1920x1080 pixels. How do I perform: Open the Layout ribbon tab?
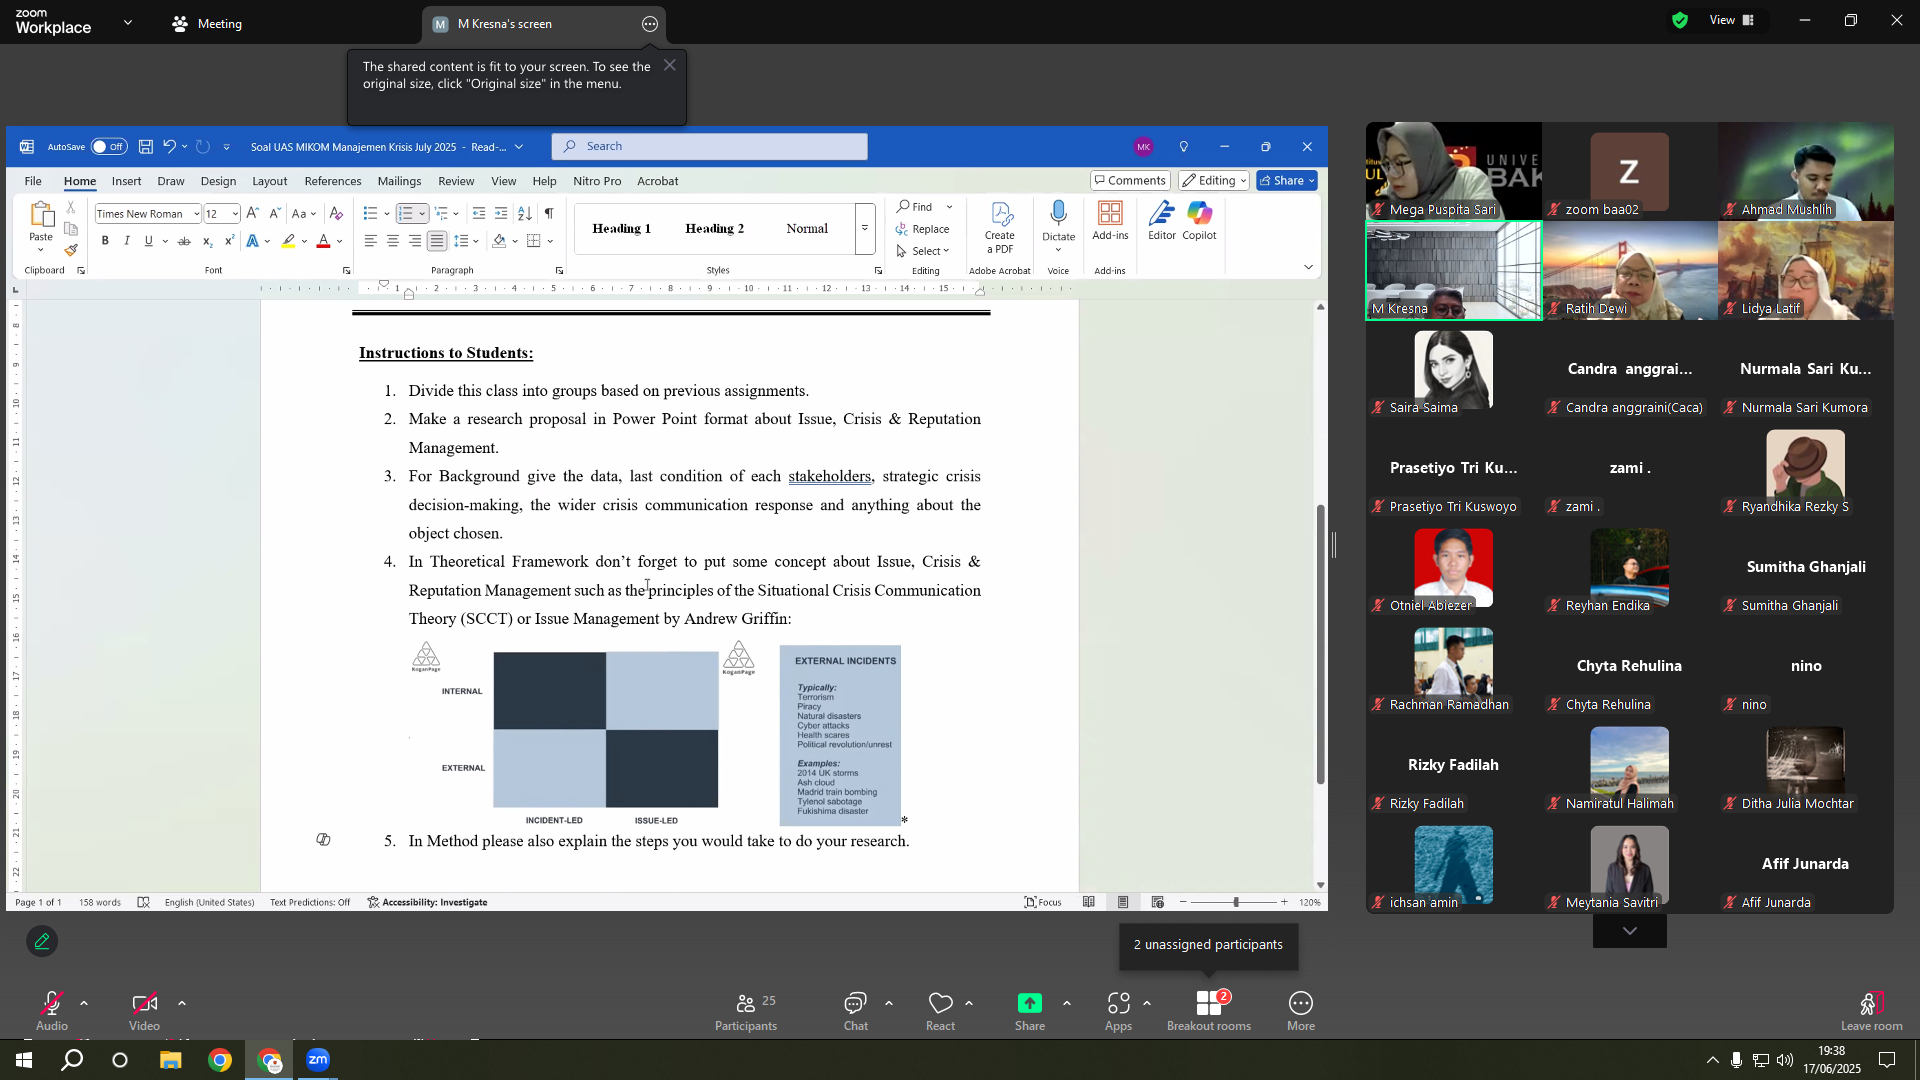pyautogui.click(x=270, y=181)
